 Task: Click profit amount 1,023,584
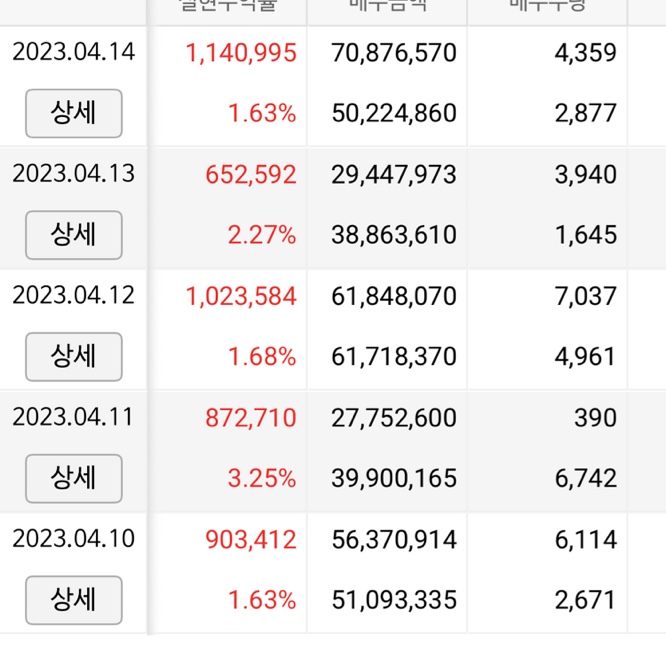(241, 297)
